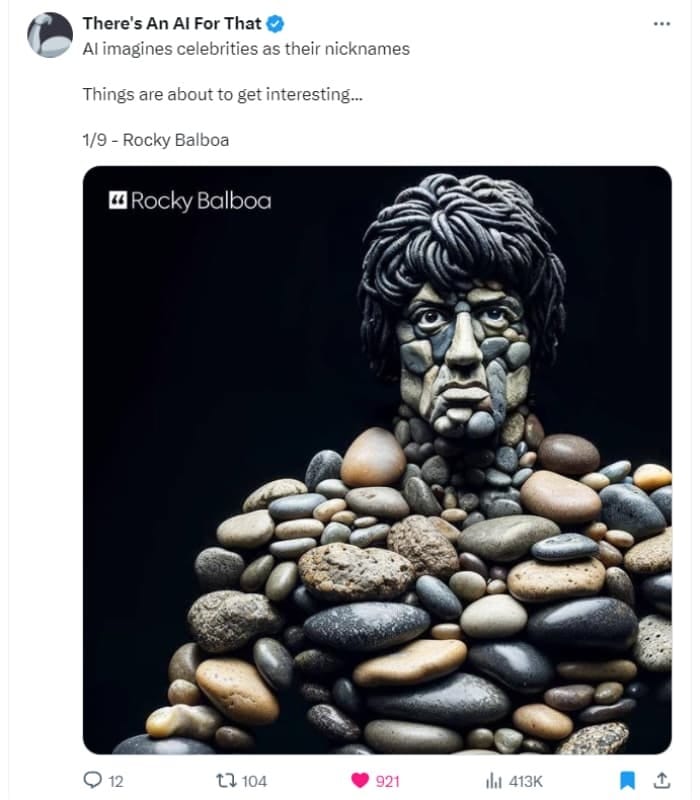The width and height of the screenshot is (700, 800).
Task: Click the 921 likes count
Action: click(388, 781)
